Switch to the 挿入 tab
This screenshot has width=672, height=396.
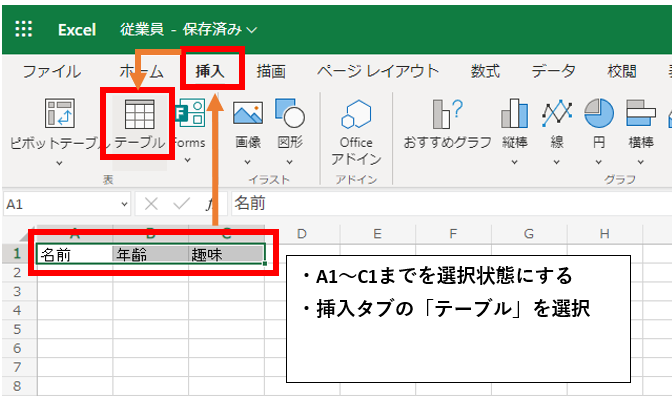click(x=210, y=71)
